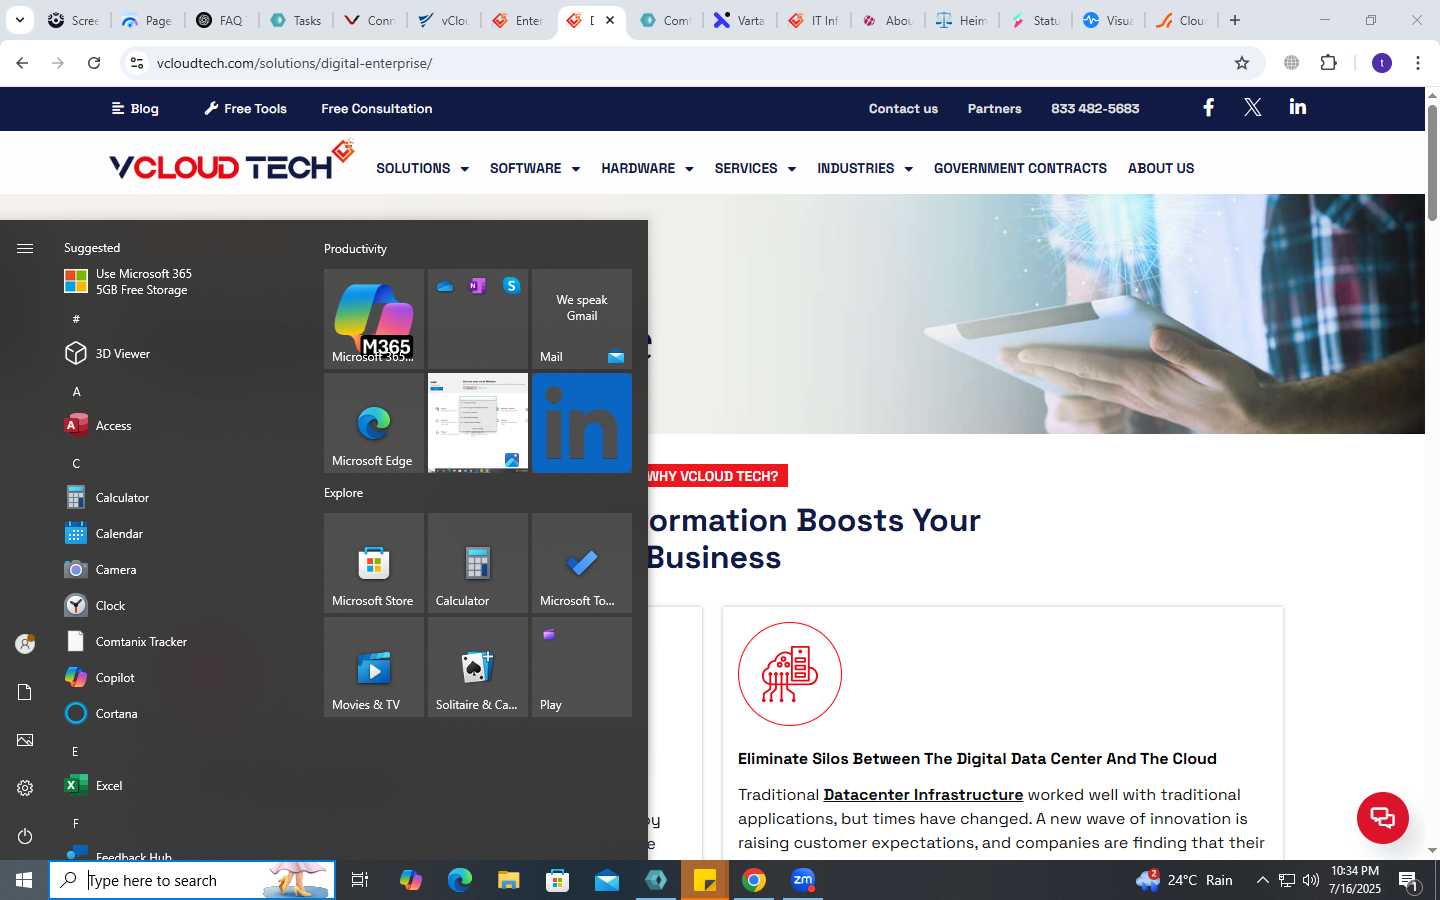This screenshot has height=900, width=1440.
Task: Open the Windows Start button
Action: coord(24,880)
